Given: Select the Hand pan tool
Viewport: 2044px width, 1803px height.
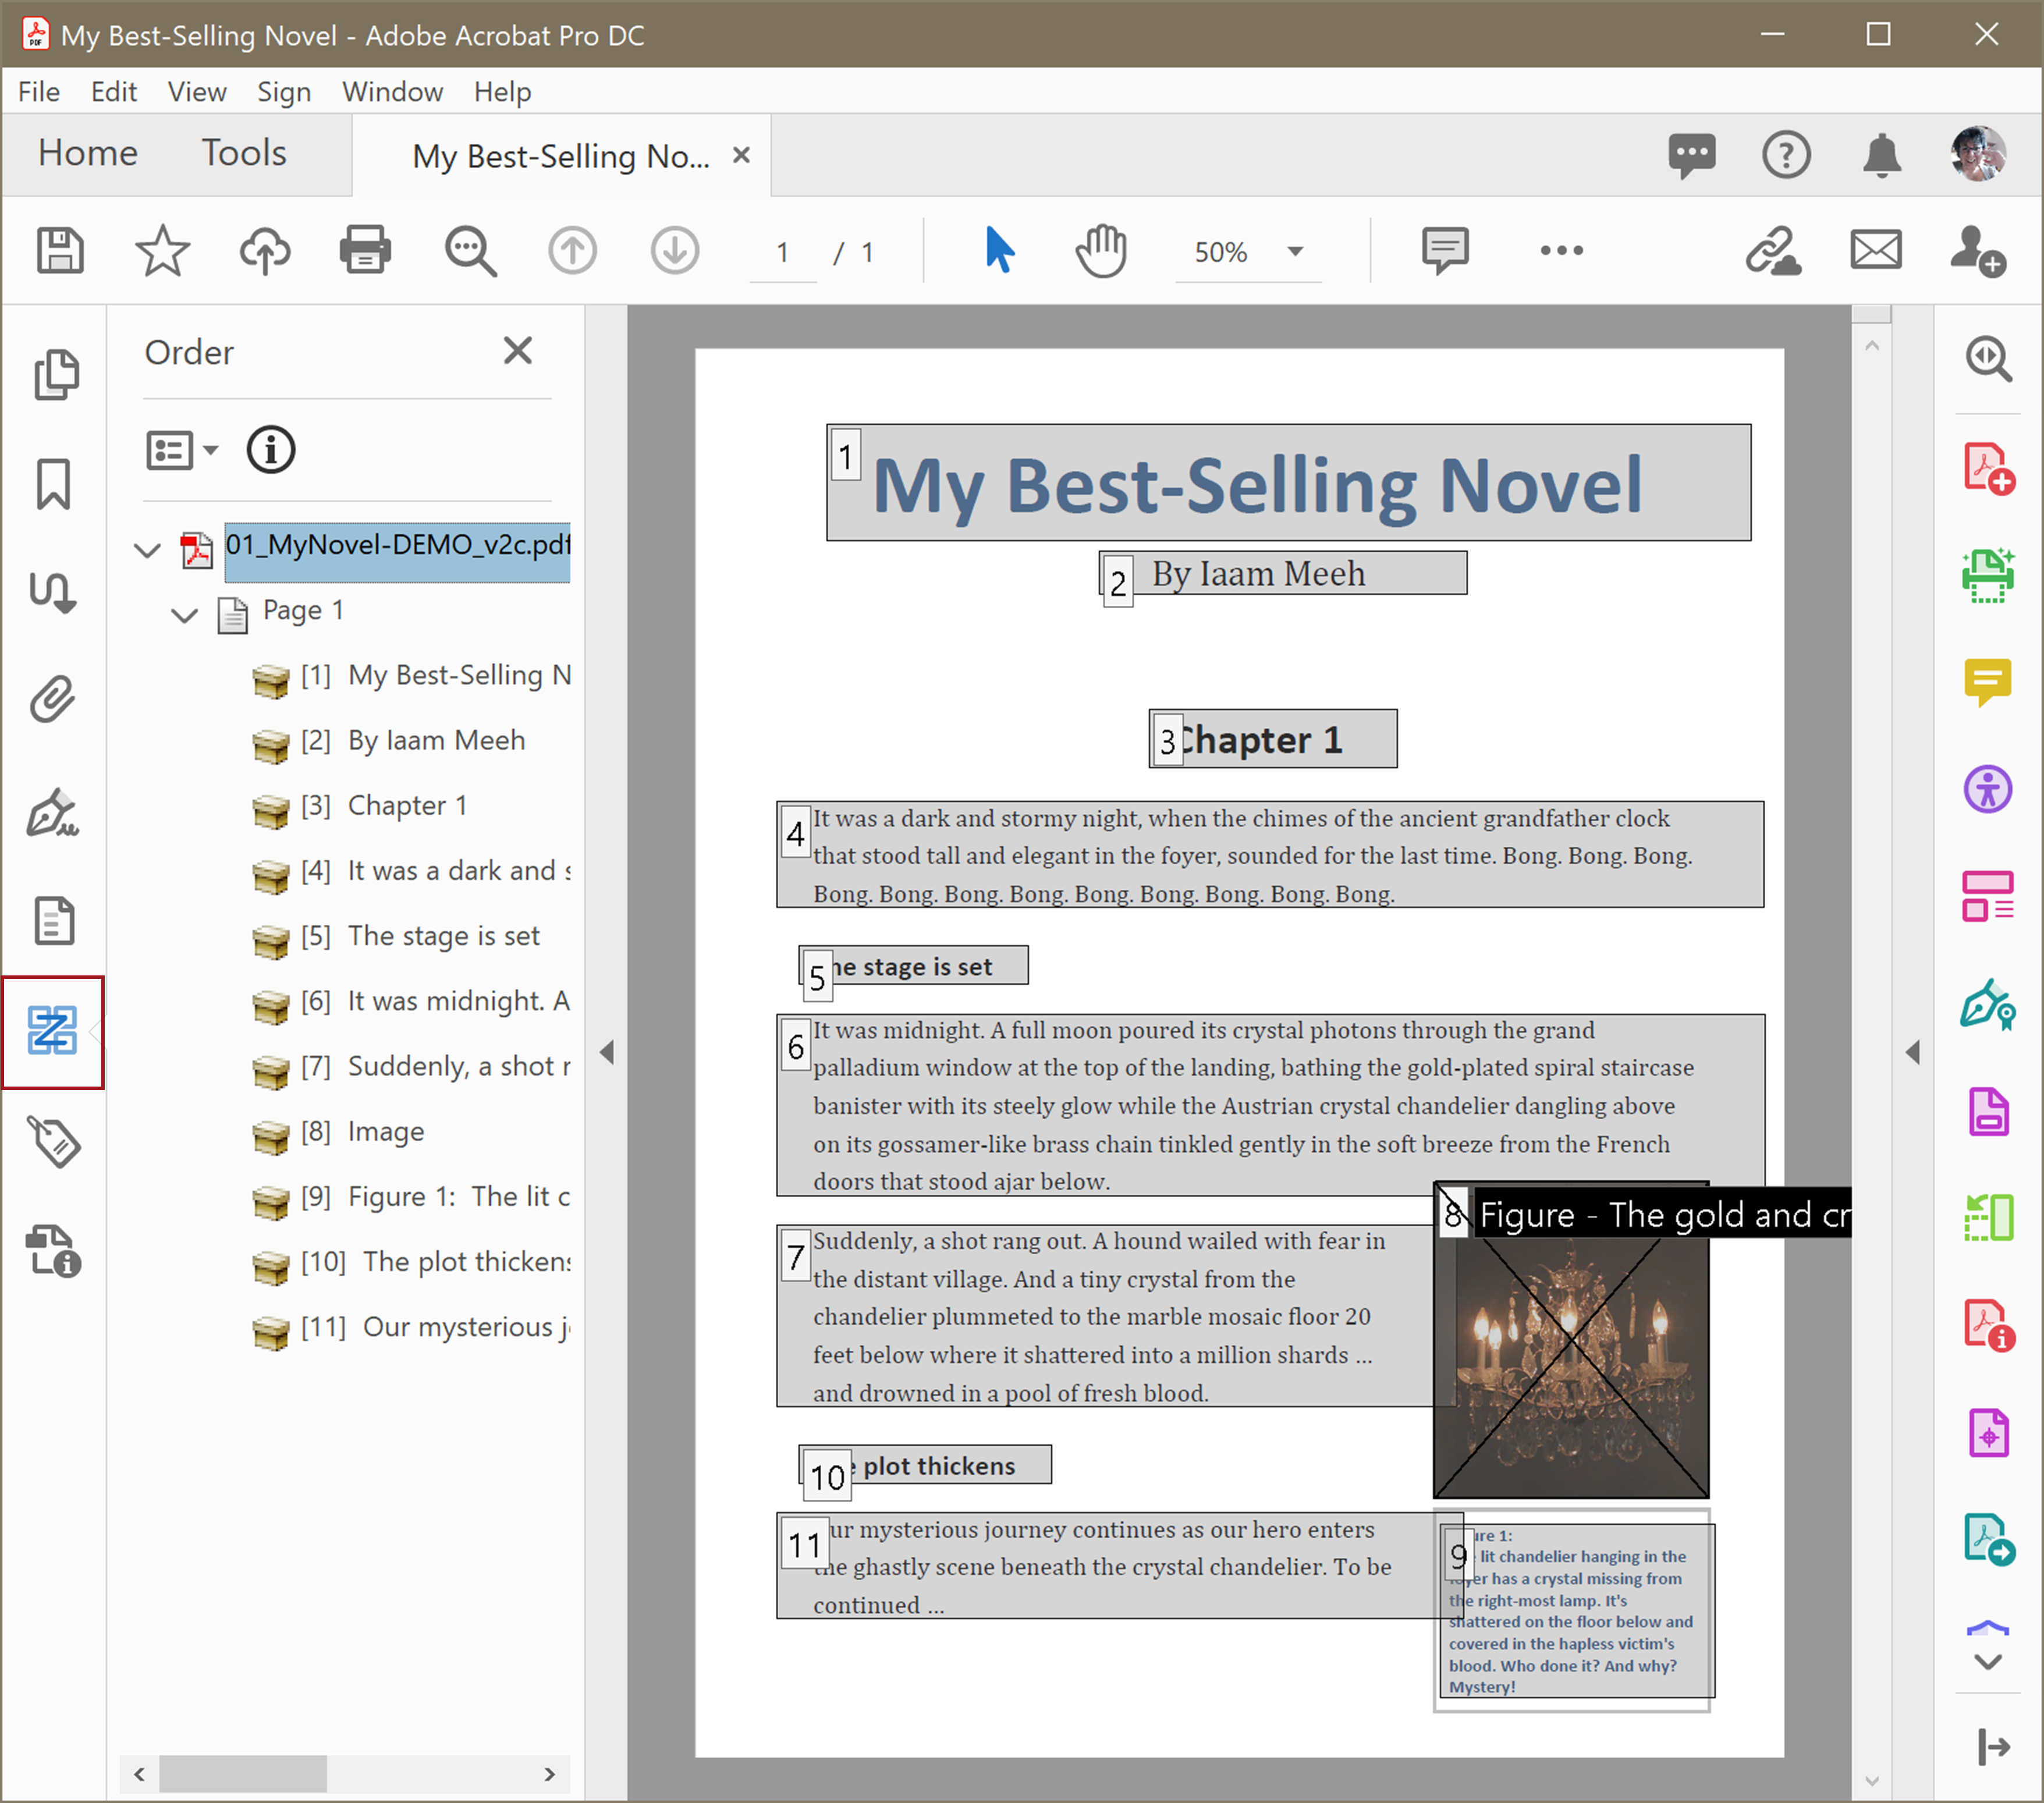Looking at the screenshot, I should 1101,251.
